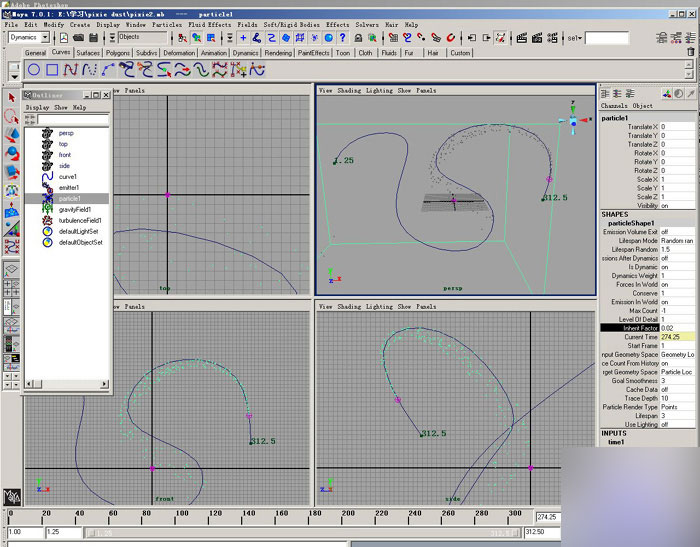Expand the Lifespan Mode attribute dropdown
700x547 pixels.
[x=677, y=241]
